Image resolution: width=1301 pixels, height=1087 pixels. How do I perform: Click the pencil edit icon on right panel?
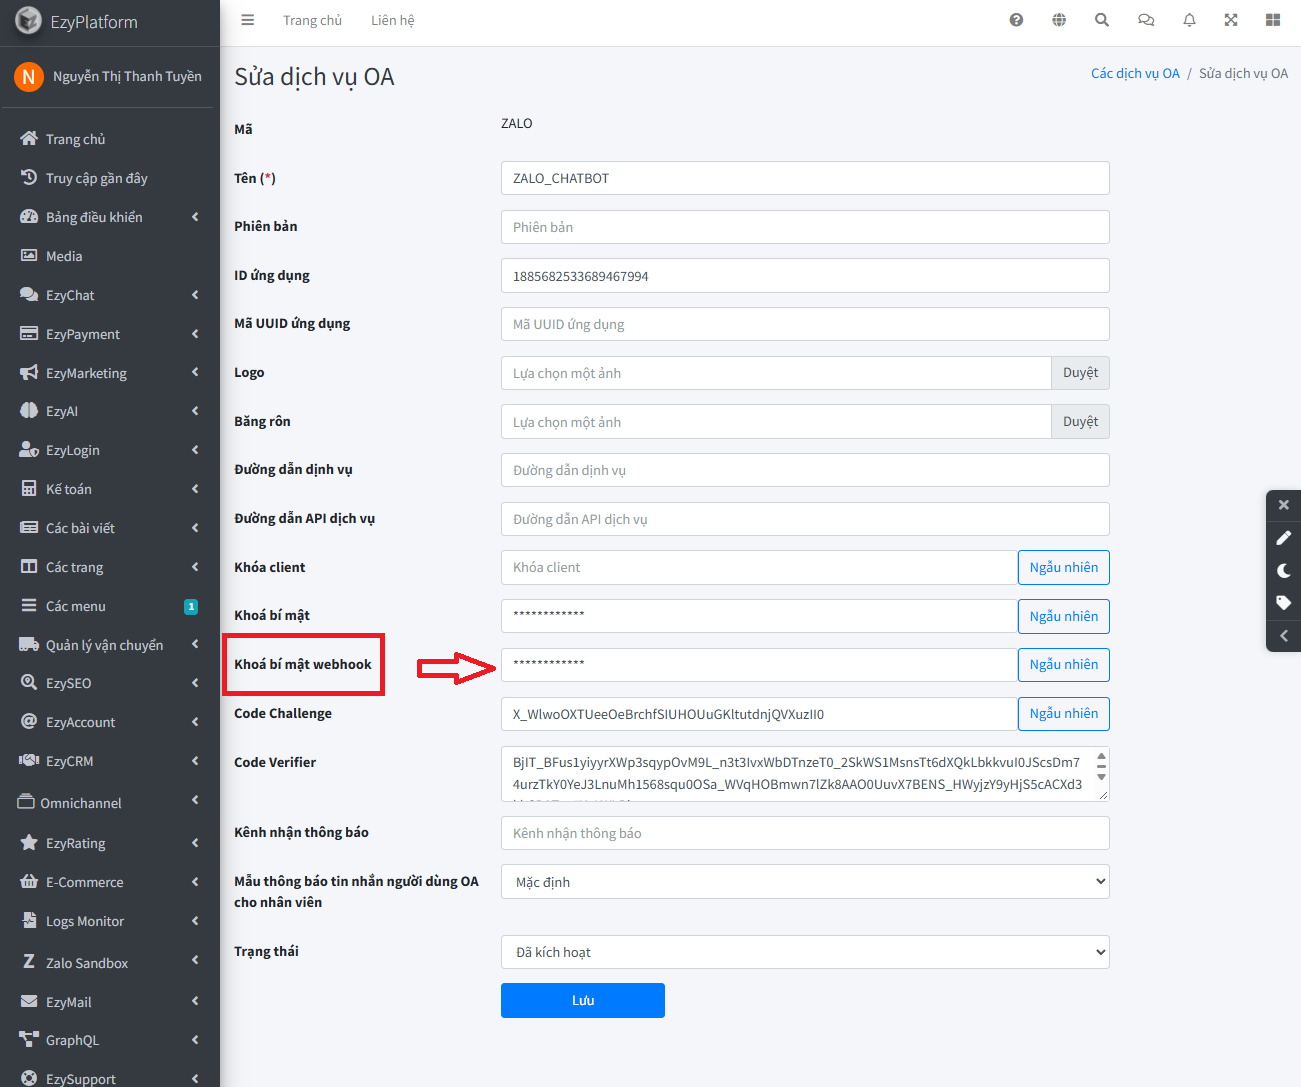tap(1284, 538)
